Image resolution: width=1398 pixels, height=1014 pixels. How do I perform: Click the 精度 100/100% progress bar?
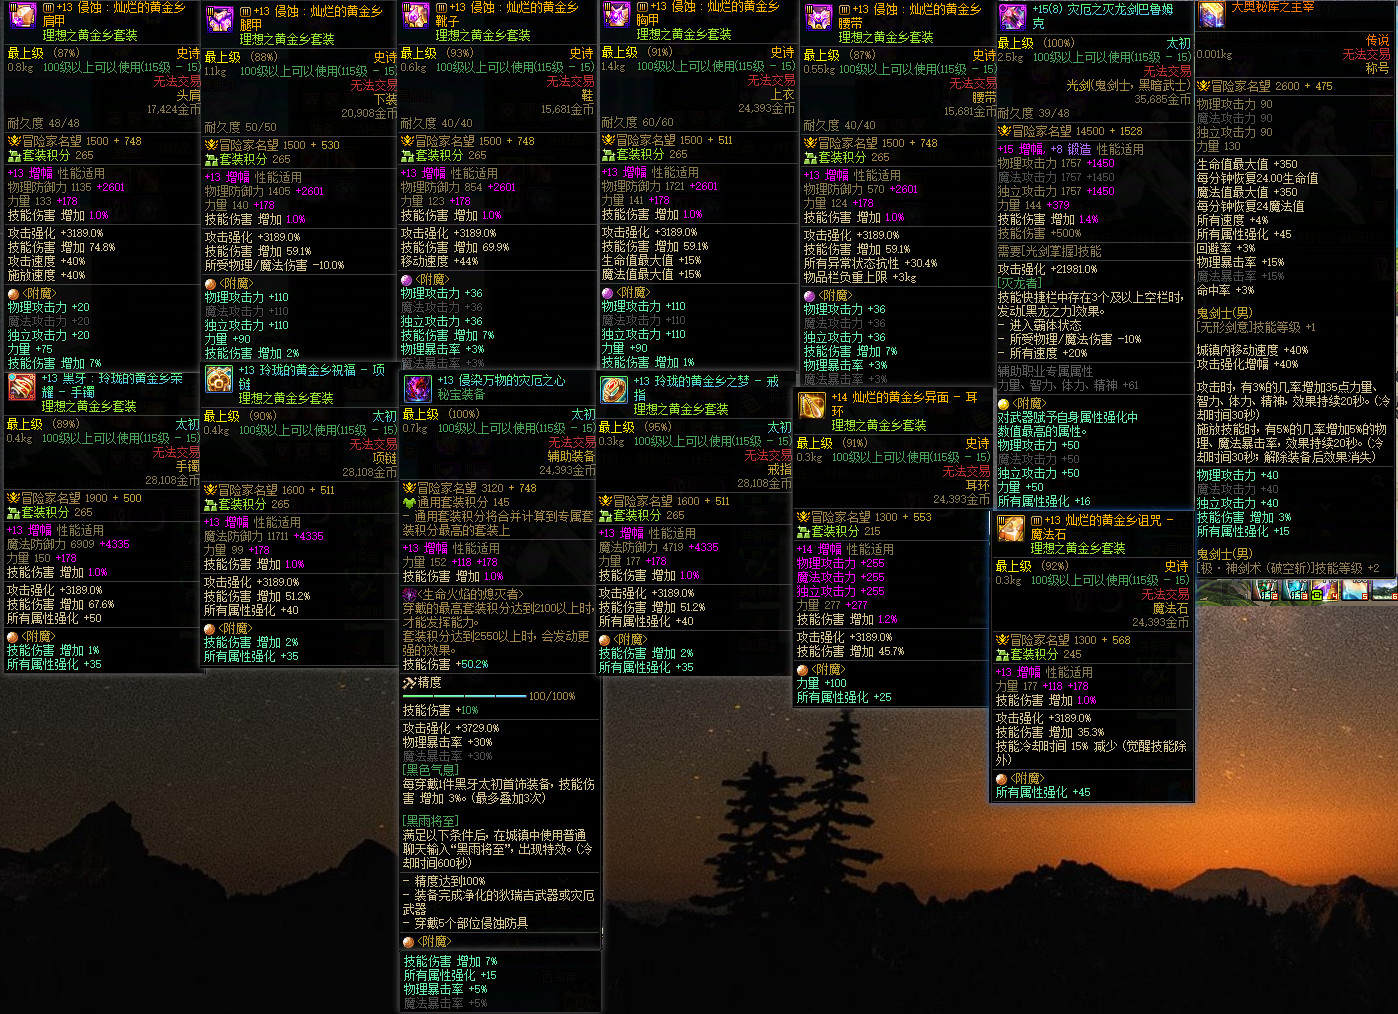465,696
